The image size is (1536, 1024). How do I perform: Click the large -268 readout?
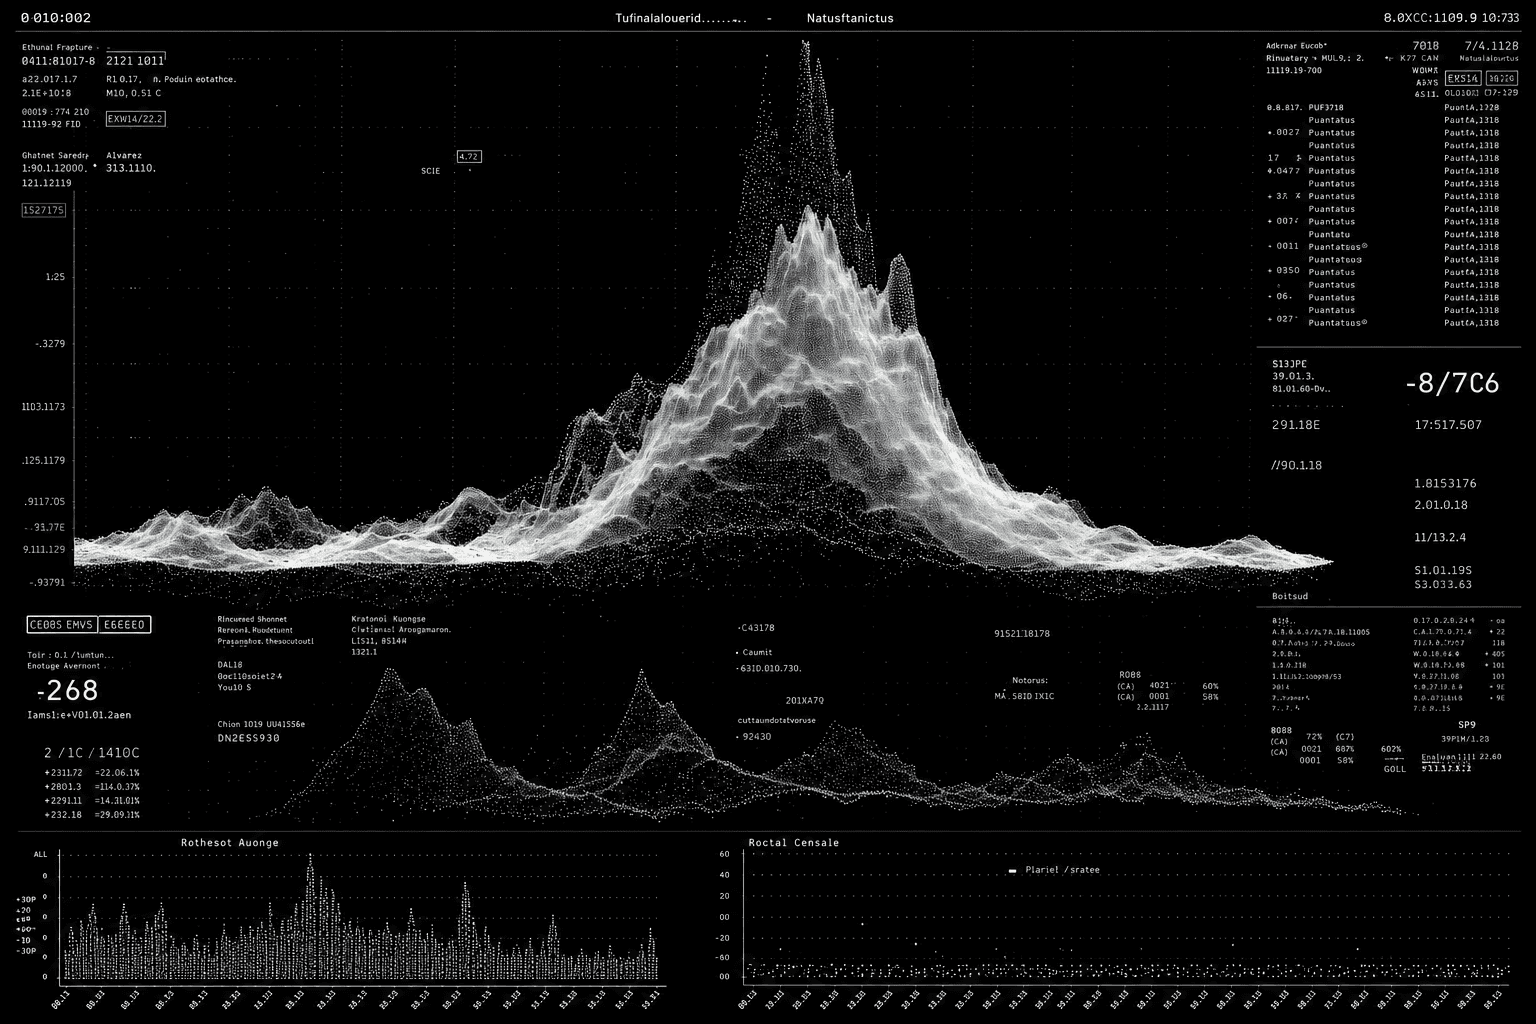pyautogui.click(x=67, y=690)
